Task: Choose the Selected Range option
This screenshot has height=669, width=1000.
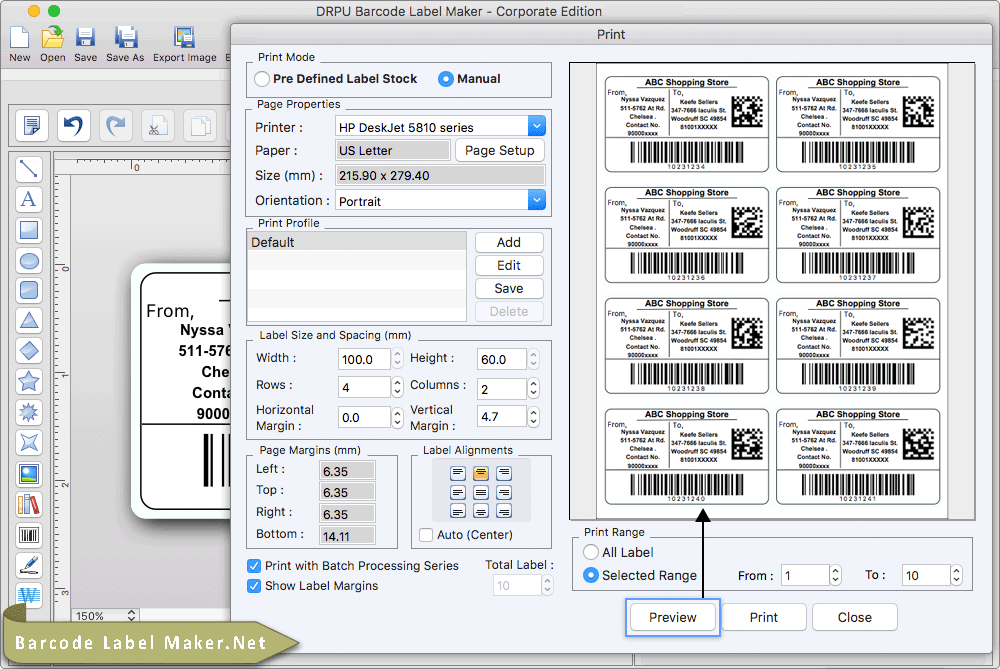Action: pyautogui.click(x=591, y=575)
